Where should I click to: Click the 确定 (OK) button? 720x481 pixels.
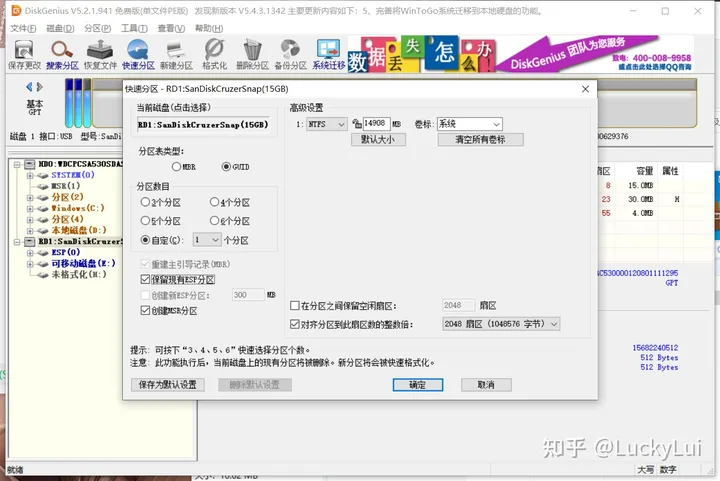418,384
